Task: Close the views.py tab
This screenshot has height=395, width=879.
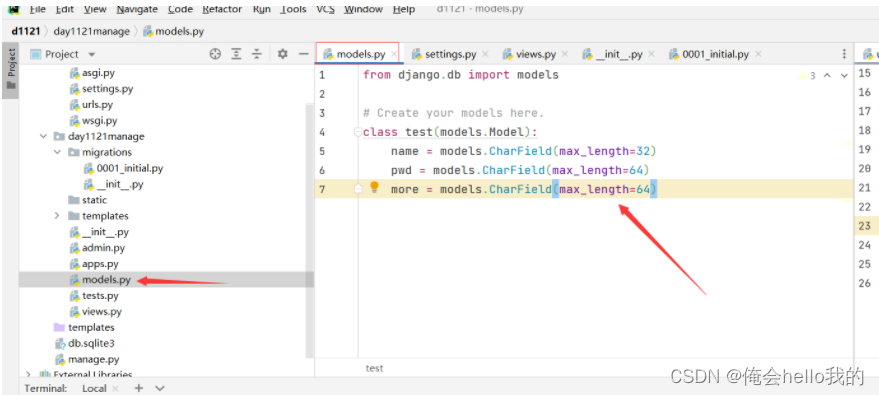Action: [565, 54]
